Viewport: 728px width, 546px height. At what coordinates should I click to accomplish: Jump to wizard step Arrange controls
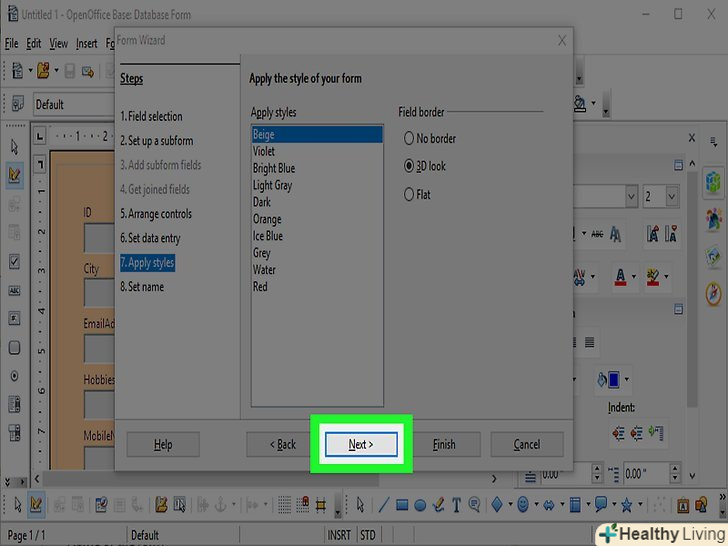pos(155,214)
